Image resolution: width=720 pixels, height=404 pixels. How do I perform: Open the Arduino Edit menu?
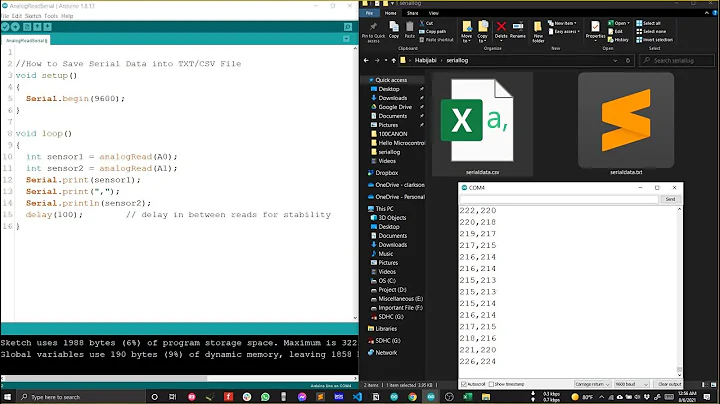pyautogui.click(x=17, y=16)
